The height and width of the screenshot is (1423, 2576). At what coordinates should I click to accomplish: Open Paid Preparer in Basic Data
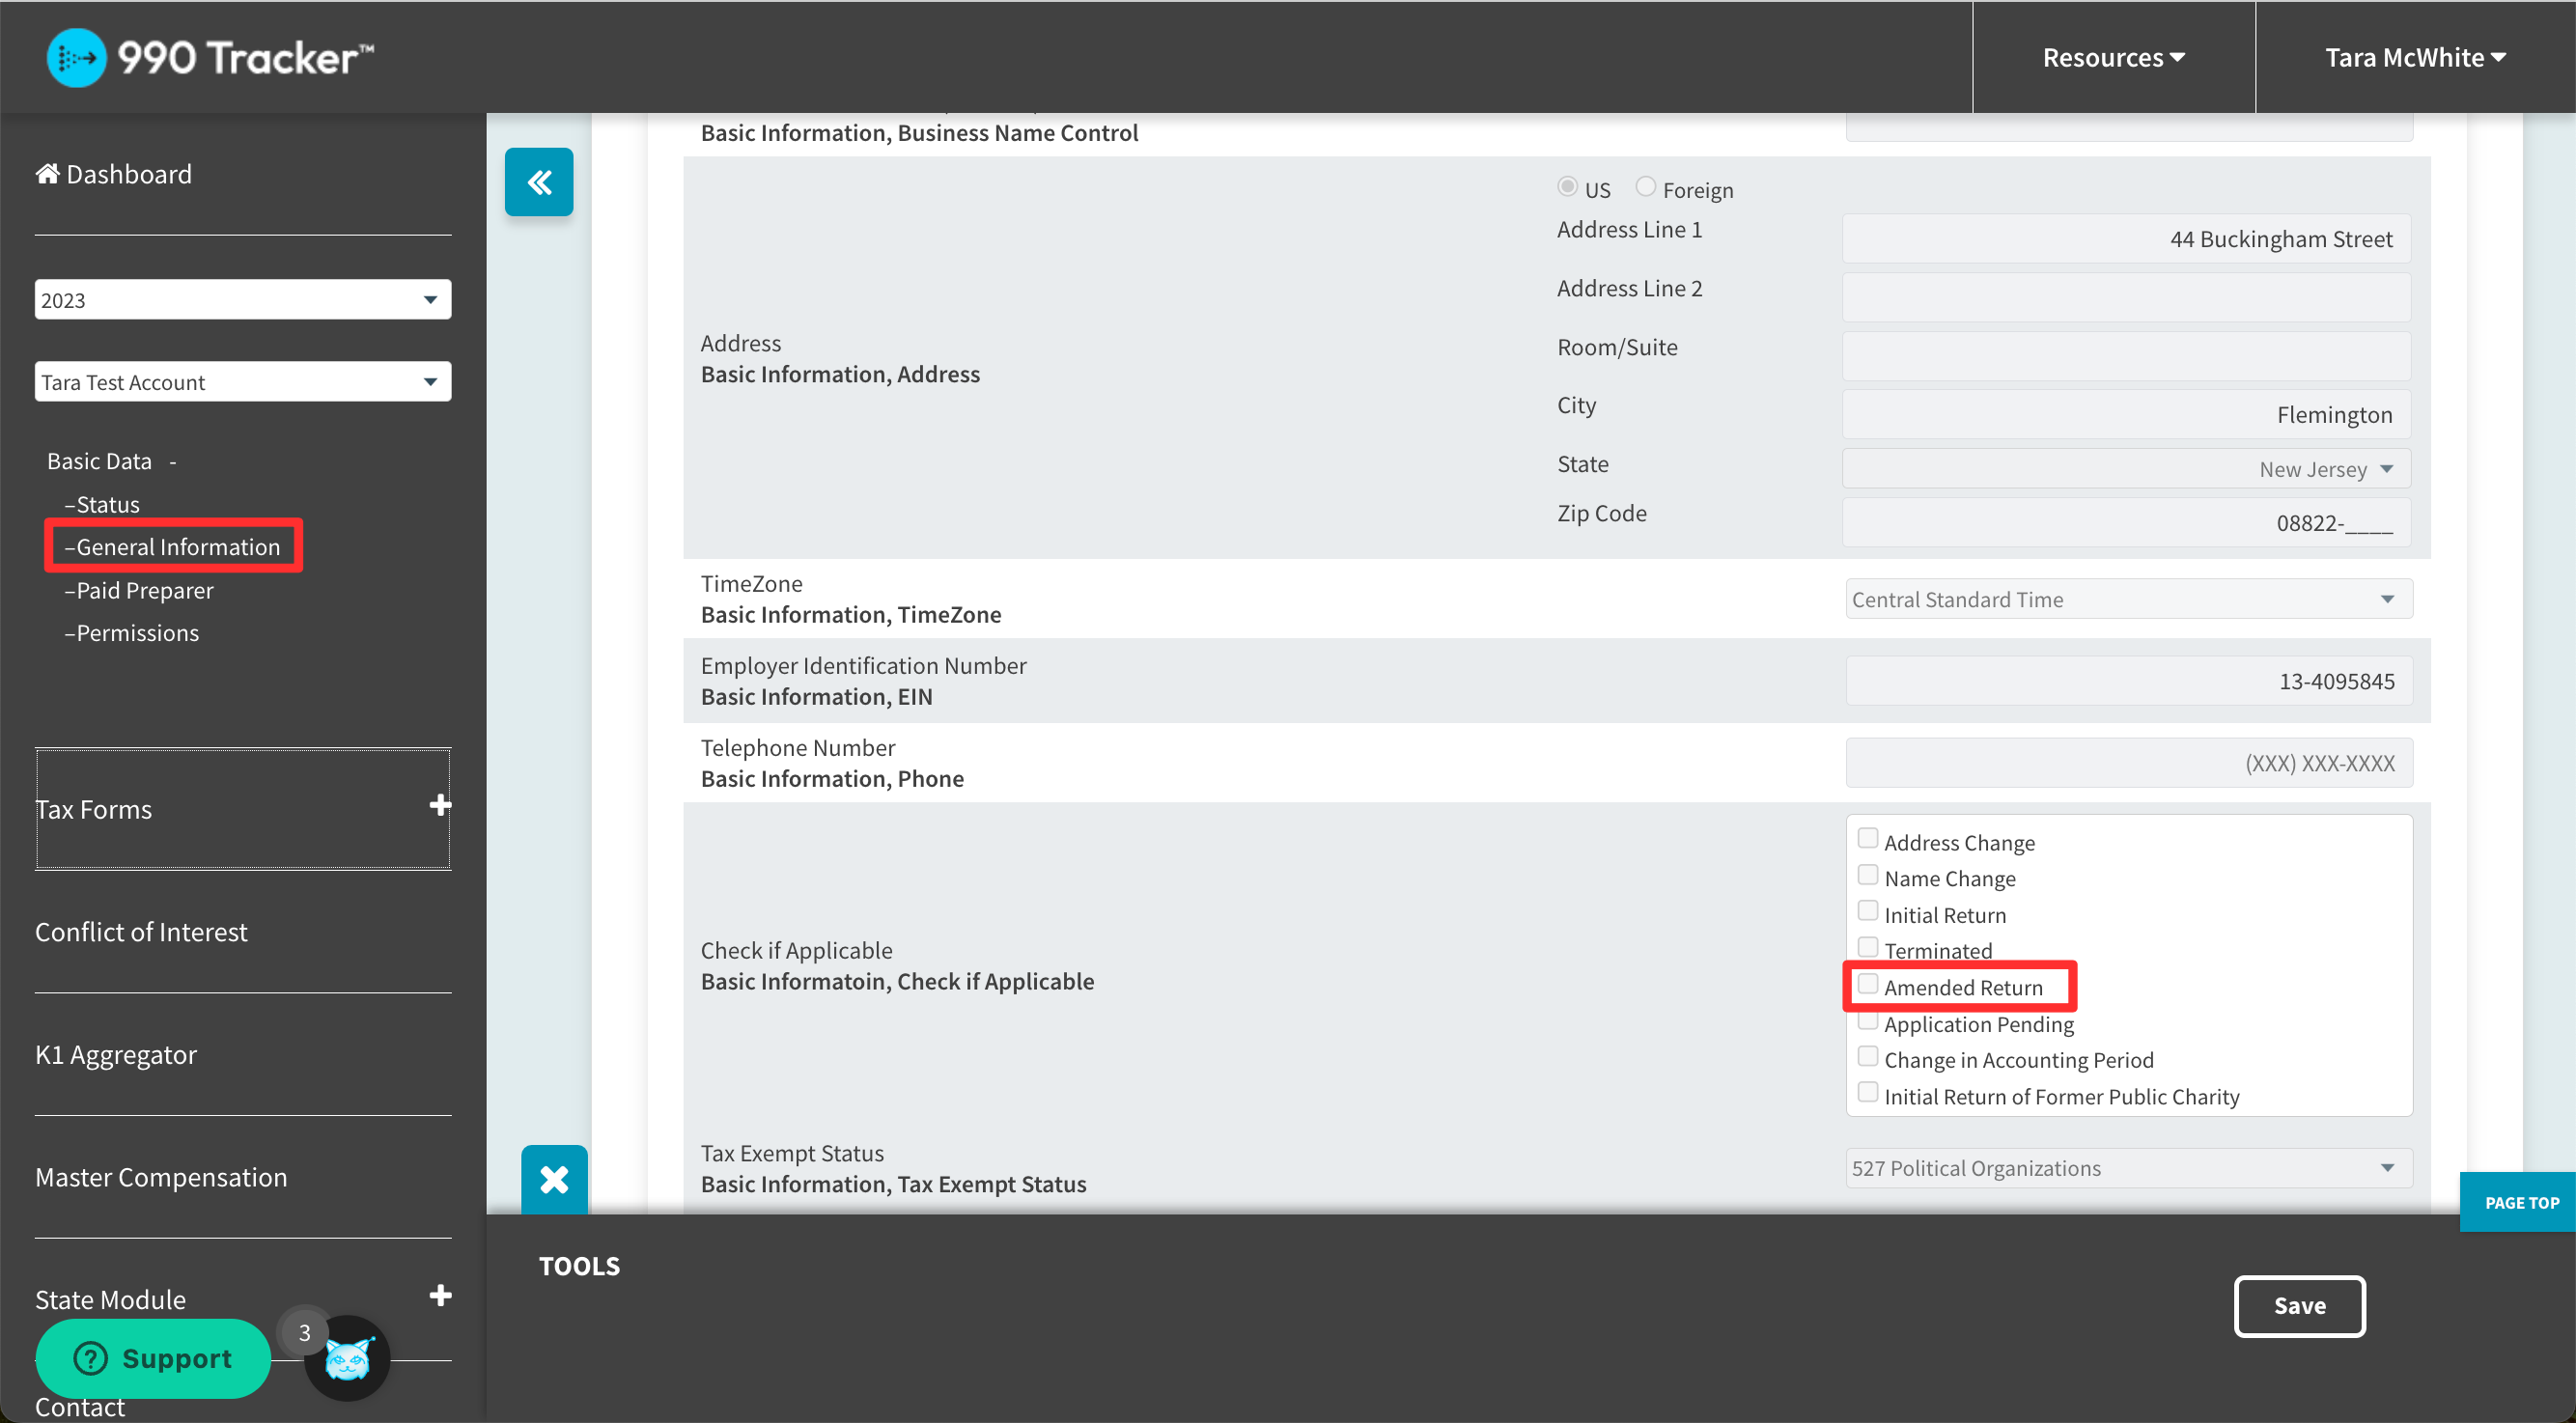coord(145,590)
